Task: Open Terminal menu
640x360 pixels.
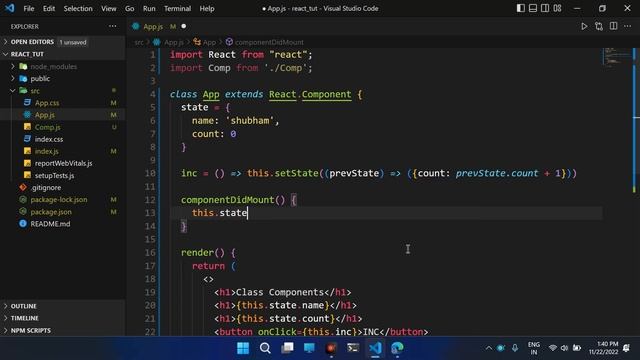Action: pos(177,8)
